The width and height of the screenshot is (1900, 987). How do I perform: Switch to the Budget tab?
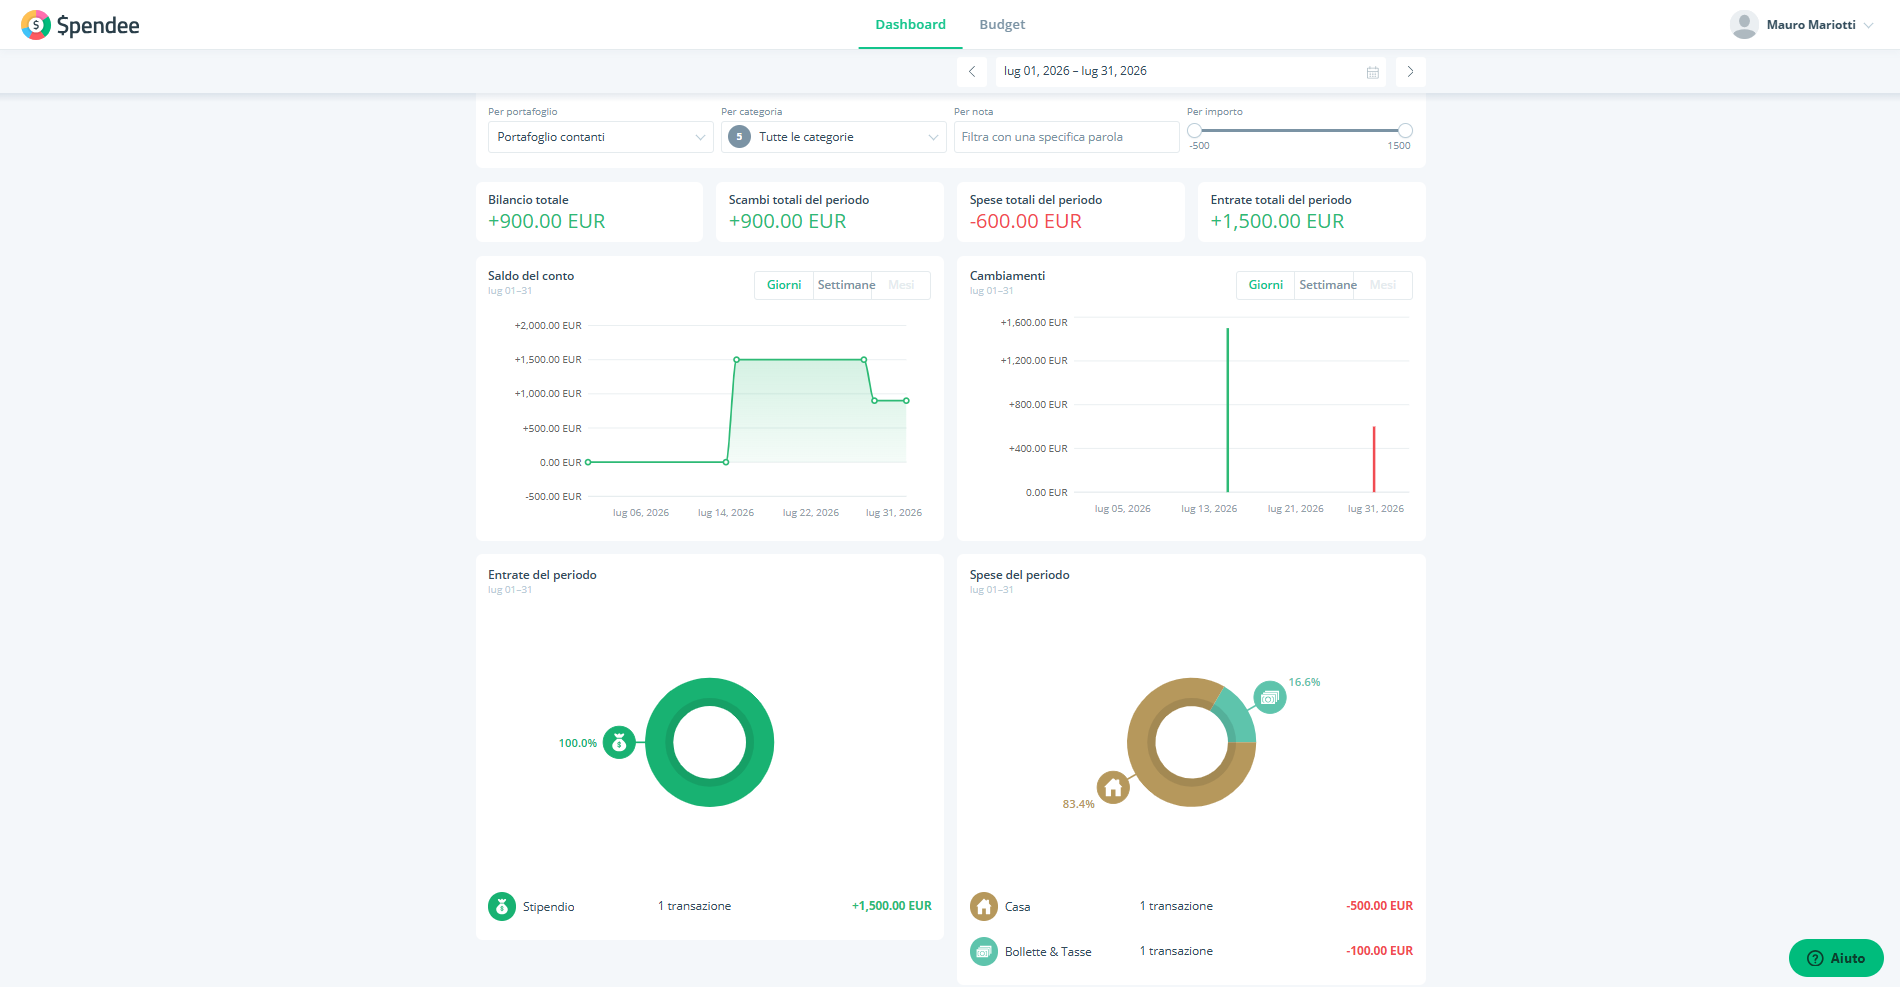1002,24
